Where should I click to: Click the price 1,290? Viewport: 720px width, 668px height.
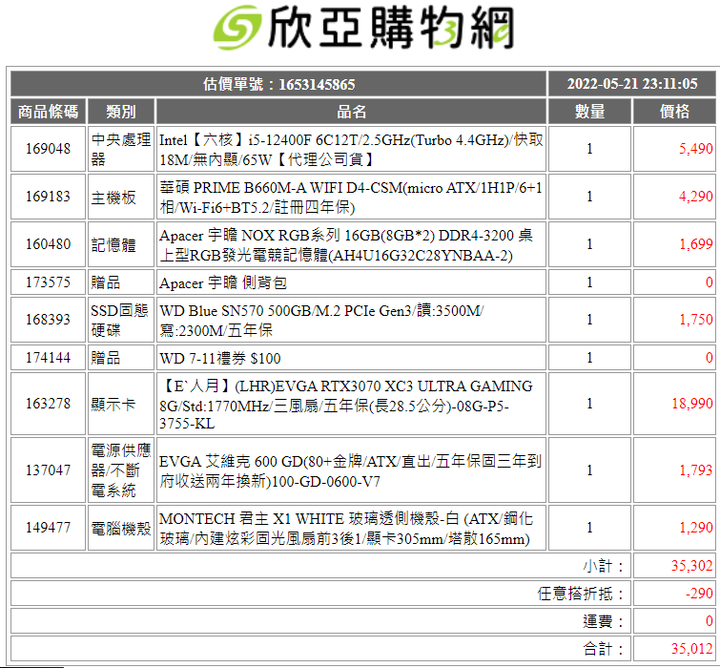coord(696,528)
